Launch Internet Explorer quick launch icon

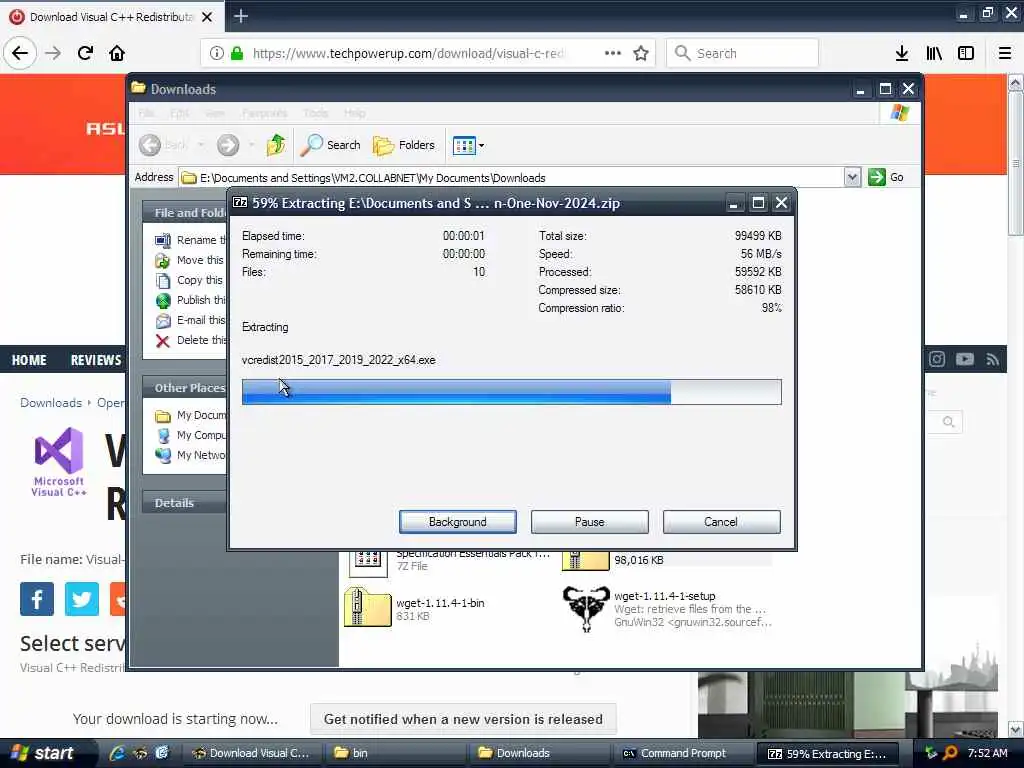pos(117,753)
